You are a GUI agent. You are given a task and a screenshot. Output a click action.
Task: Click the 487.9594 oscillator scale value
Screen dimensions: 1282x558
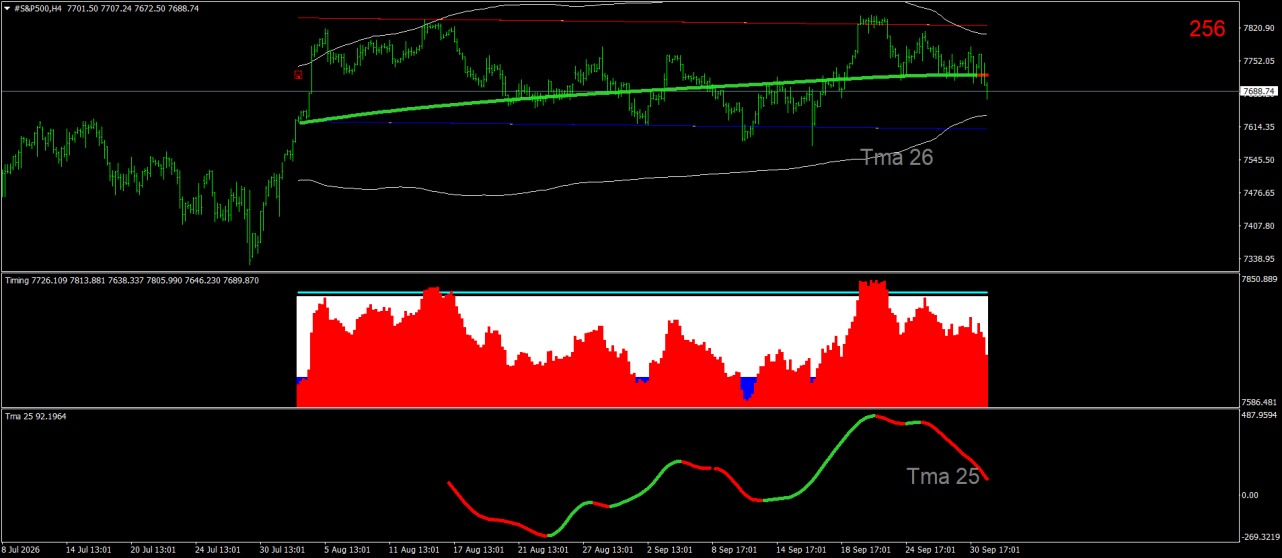coord(1260,415)
